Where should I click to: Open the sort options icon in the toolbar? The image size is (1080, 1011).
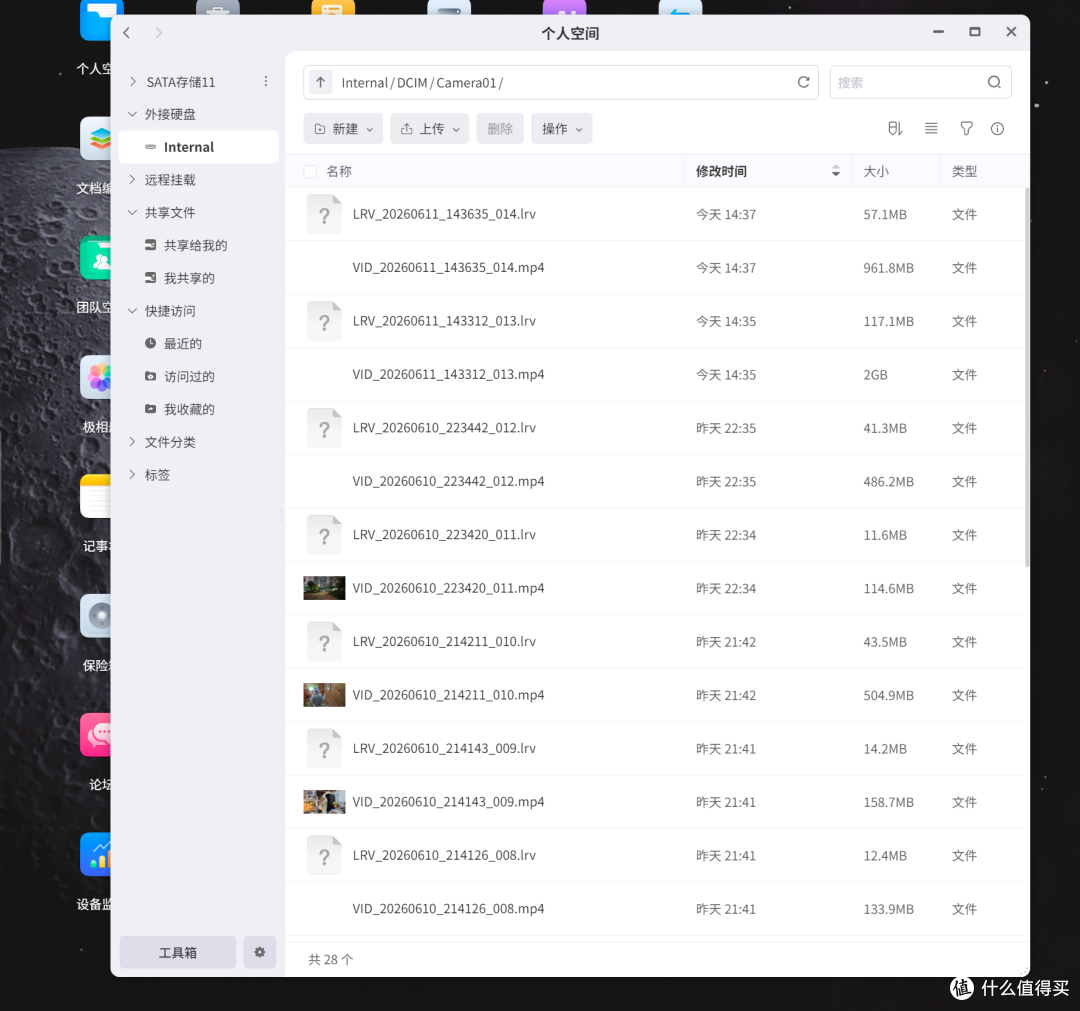coord(895,129)
